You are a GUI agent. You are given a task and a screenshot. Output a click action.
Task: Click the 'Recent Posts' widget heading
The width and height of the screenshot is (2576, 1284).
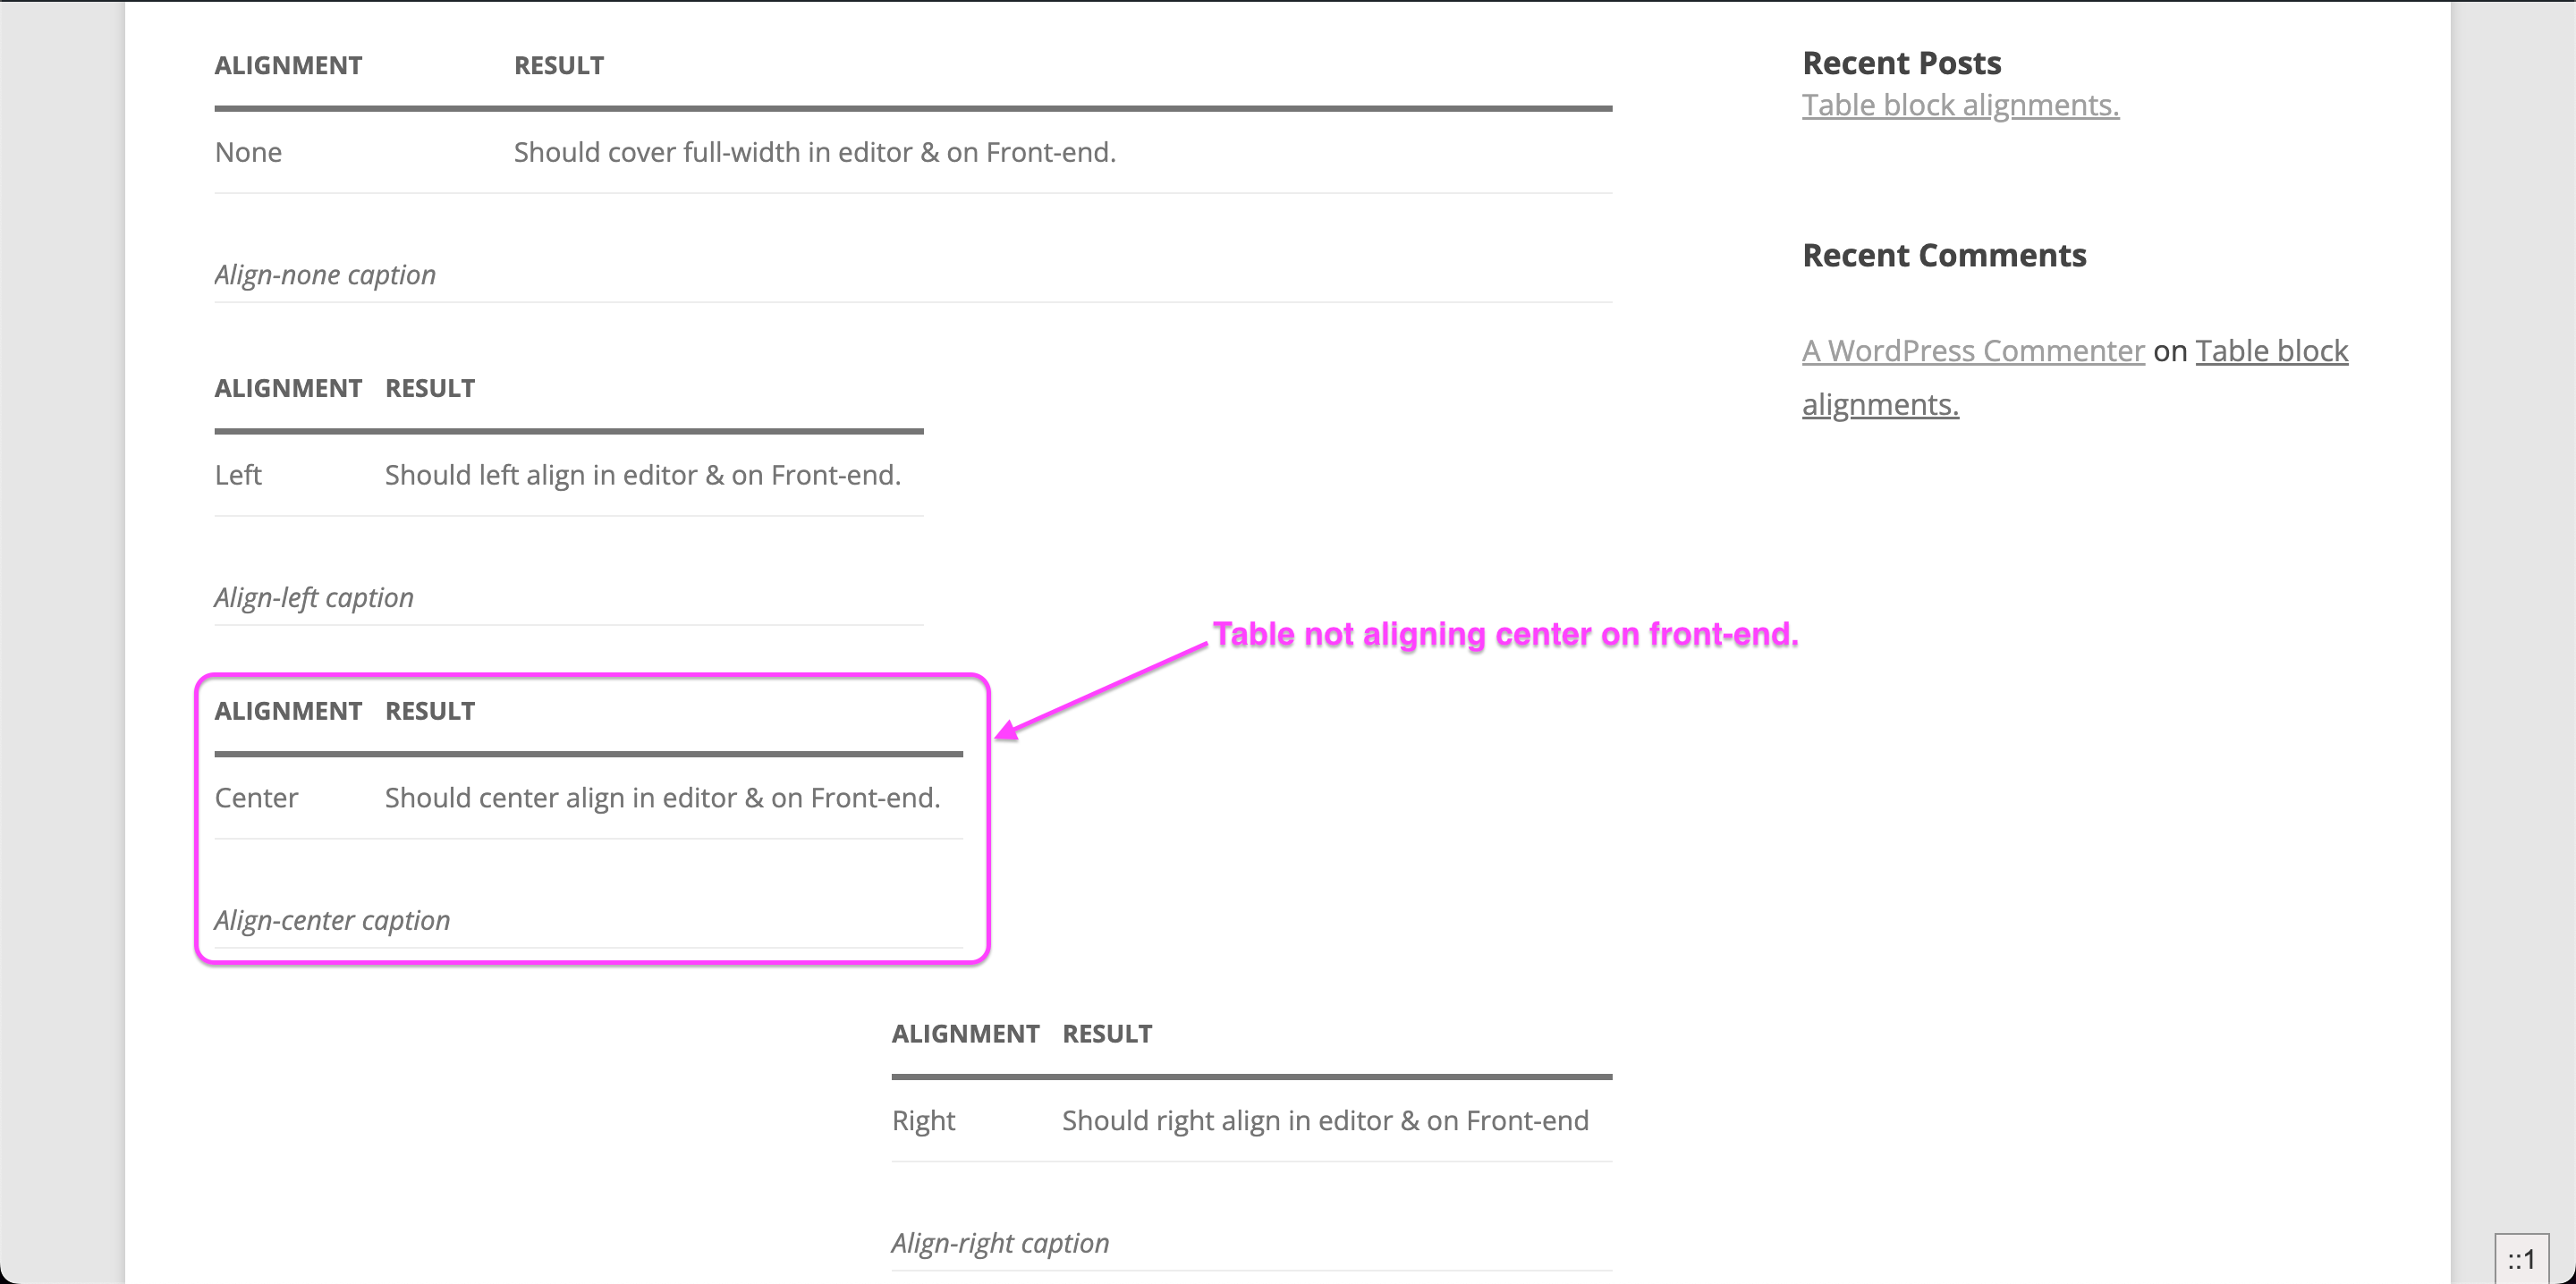pos(1901,63)
